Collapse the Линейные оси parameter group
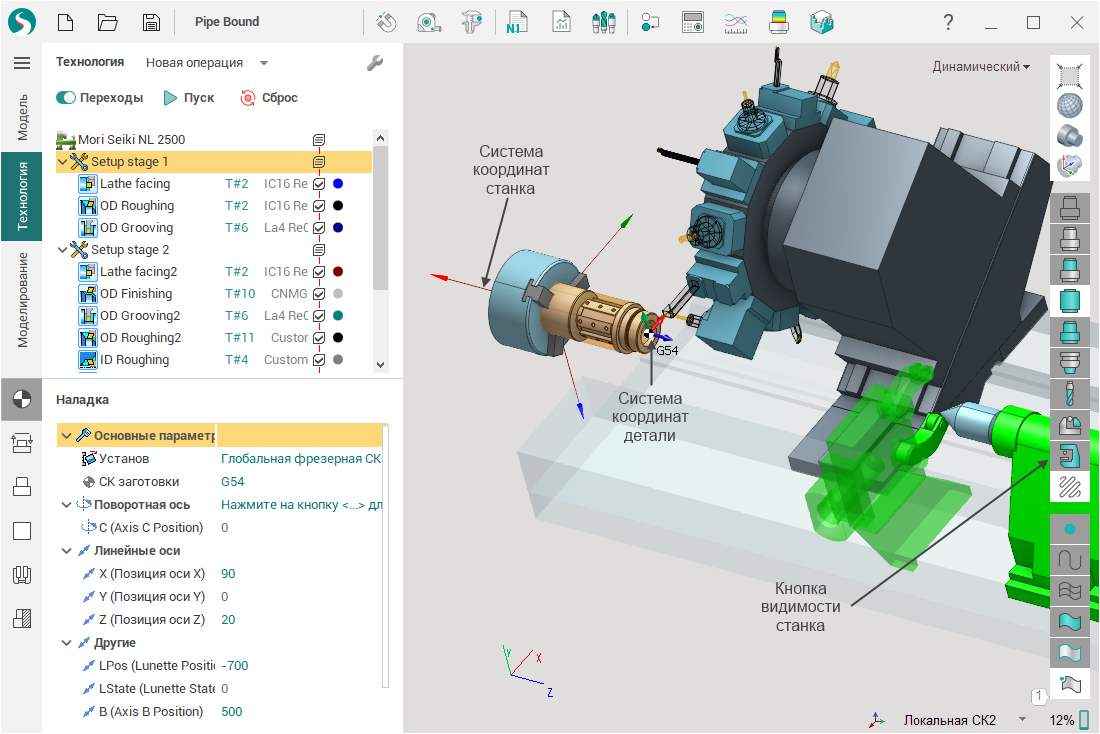1100x734 pixels. pyautogui.click(x=67, y=551)
